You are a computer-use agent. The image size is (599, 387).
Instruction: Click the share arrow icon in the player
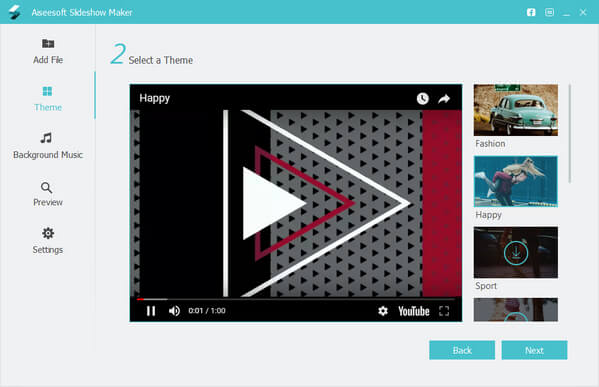[x=444, y=99]
